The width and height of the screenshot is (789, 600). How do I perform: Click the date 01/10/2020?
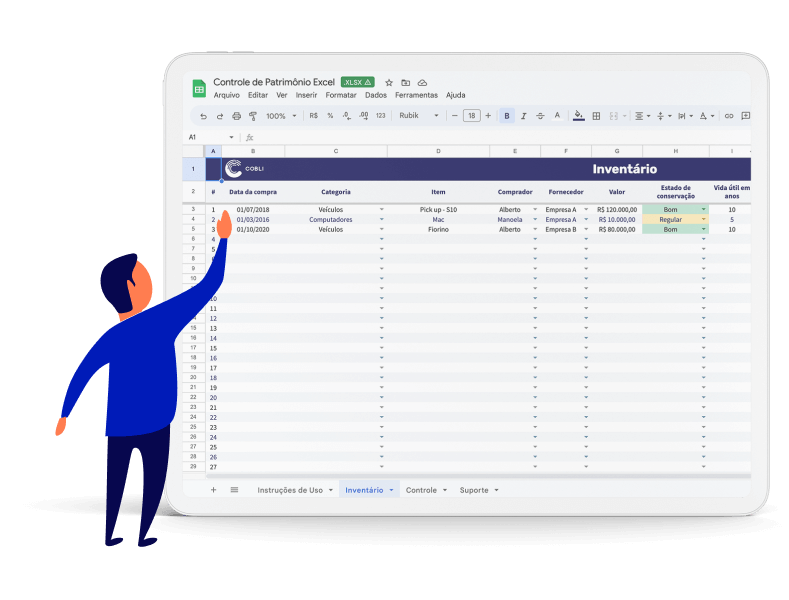(x=253, y=230)
